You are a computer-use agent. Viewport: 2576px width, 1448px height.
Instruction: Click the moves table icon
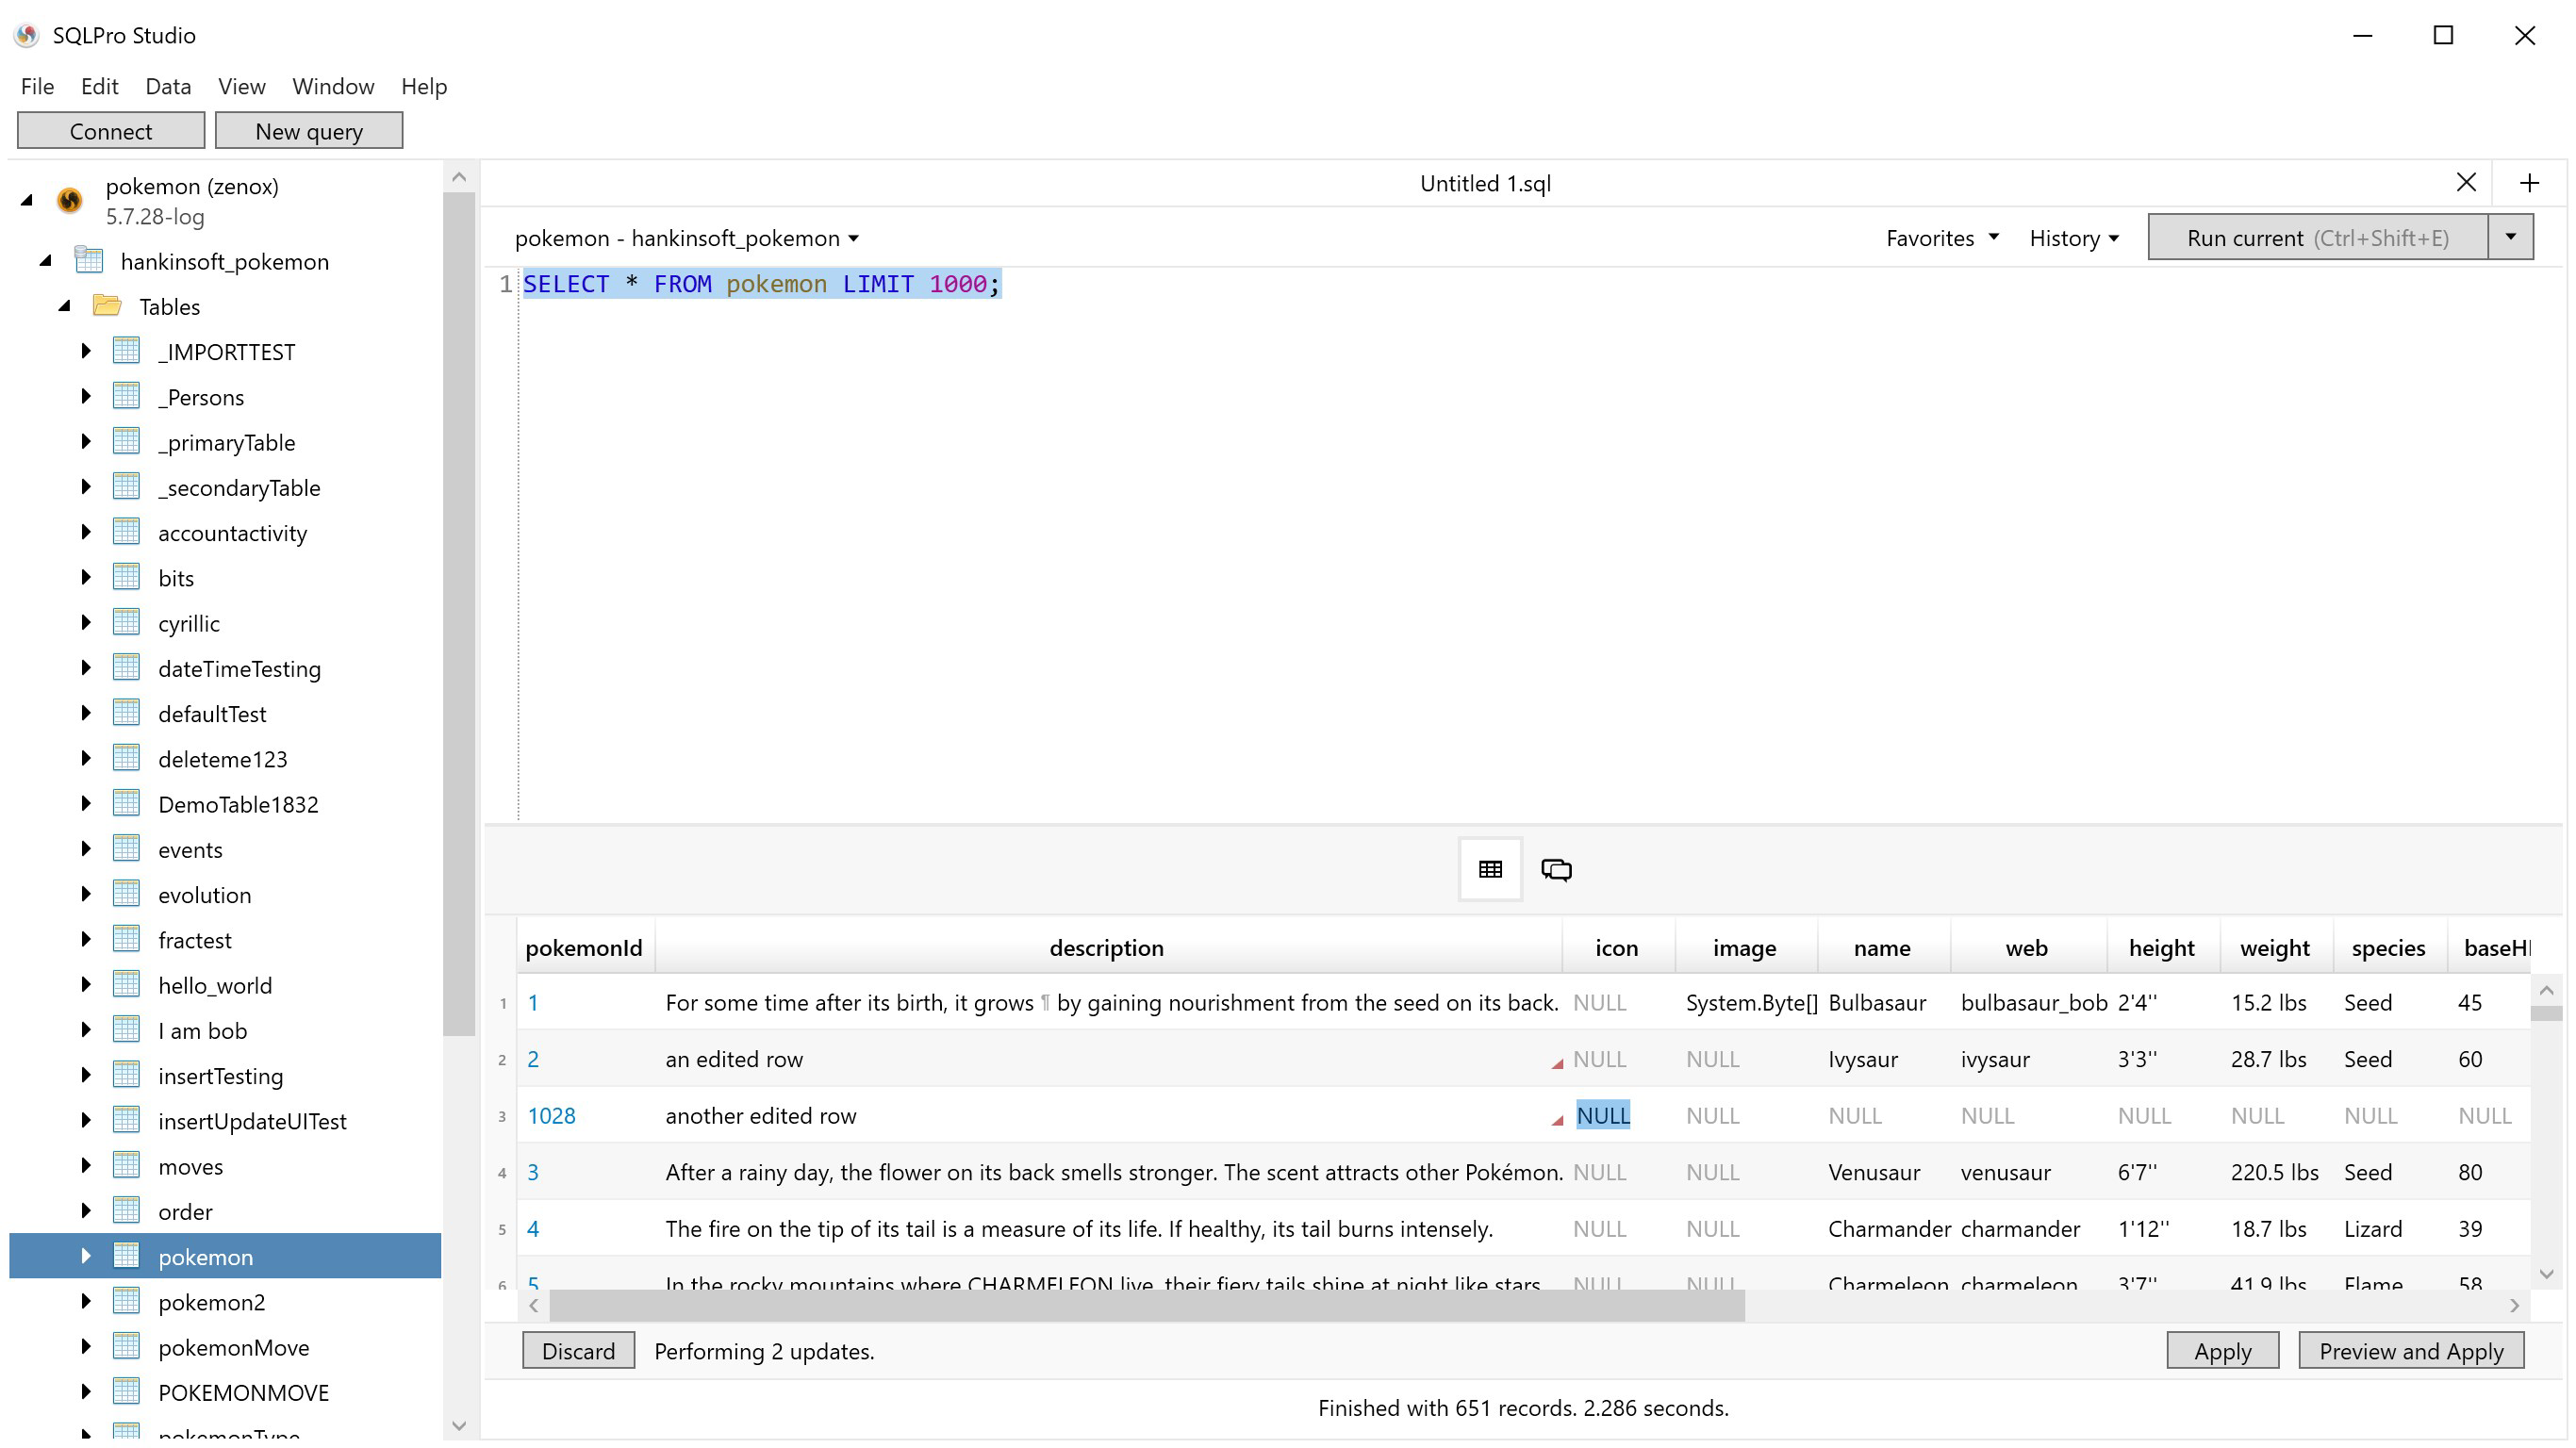(126, 1165)
